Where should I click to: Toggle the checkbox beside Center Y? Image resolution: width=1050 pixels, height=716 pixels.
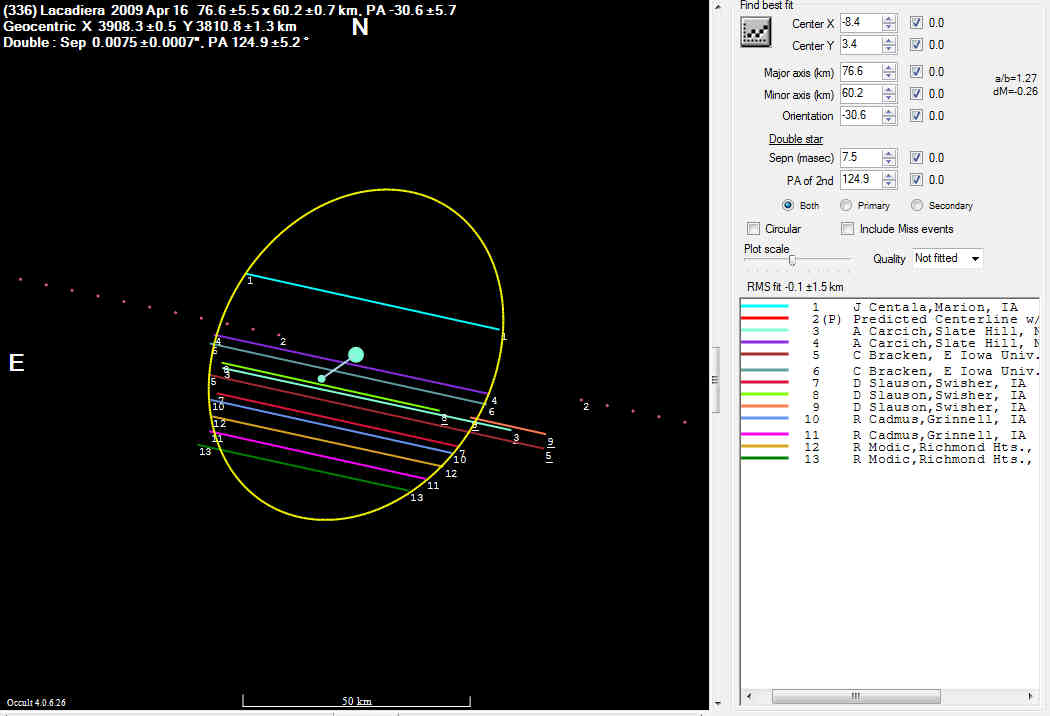point(916,45)
